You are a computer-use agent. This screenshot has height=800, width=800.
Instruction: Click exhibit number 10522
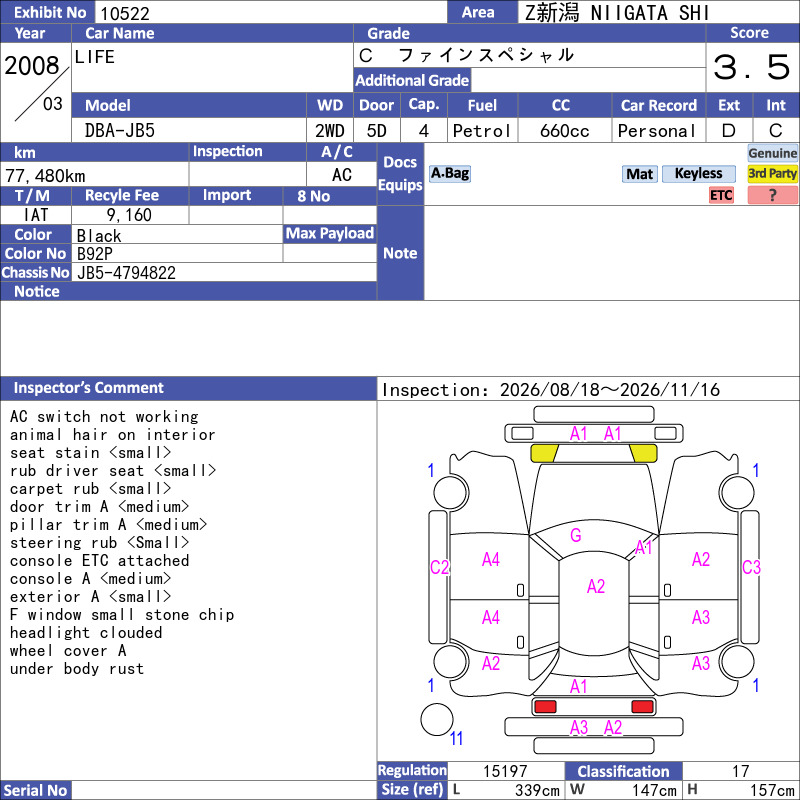coord(125,14)
